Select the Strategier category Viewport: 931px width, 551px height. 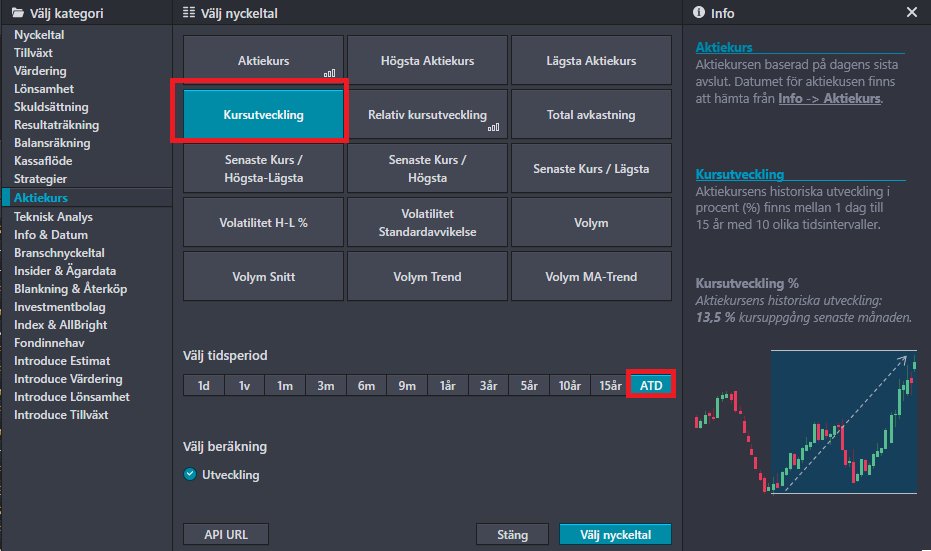click(40, 179)
